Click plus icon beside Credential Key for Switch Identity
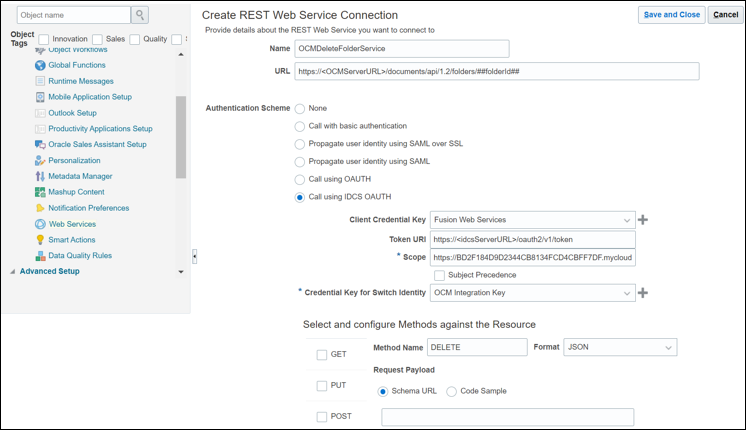This screenshot has height=430, width=746. [643, 292]
